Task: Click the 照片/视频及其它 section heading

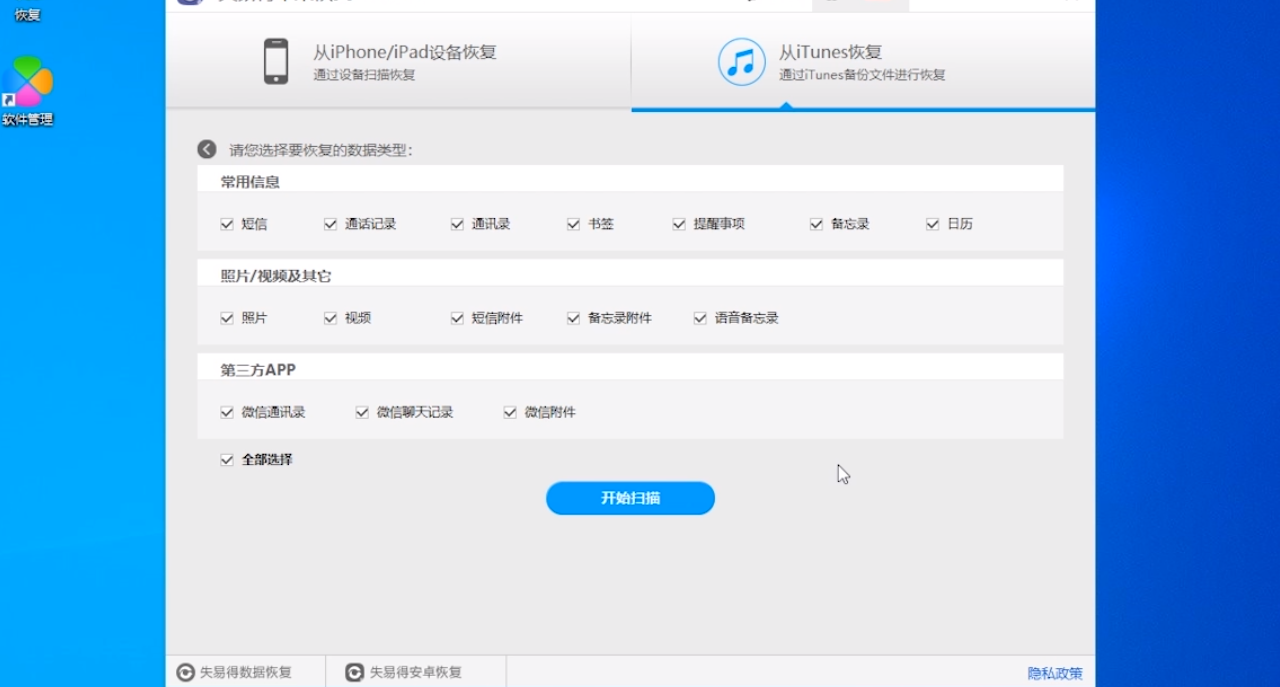Action: click(276, 276)
